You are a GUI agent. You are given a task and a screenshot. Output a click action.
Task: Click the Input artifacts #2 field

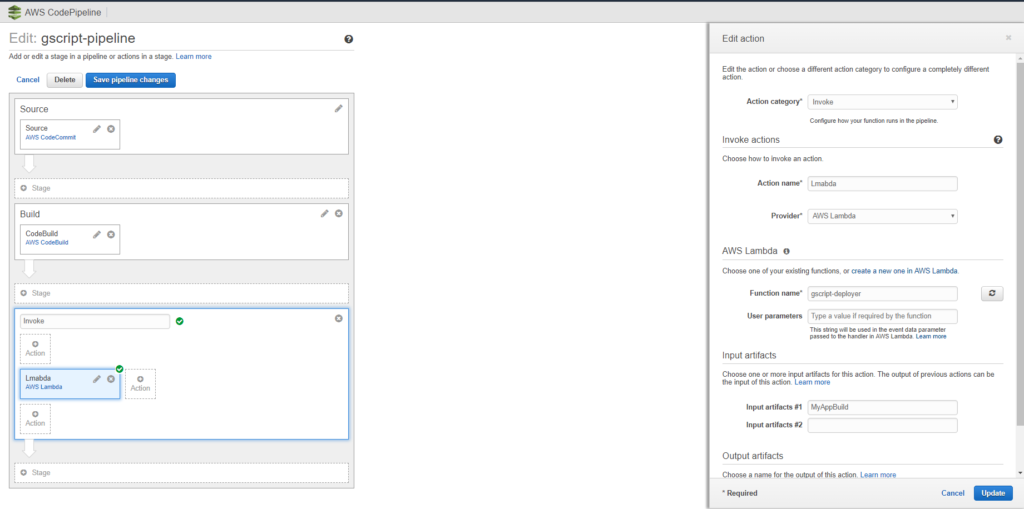(882, 426)
